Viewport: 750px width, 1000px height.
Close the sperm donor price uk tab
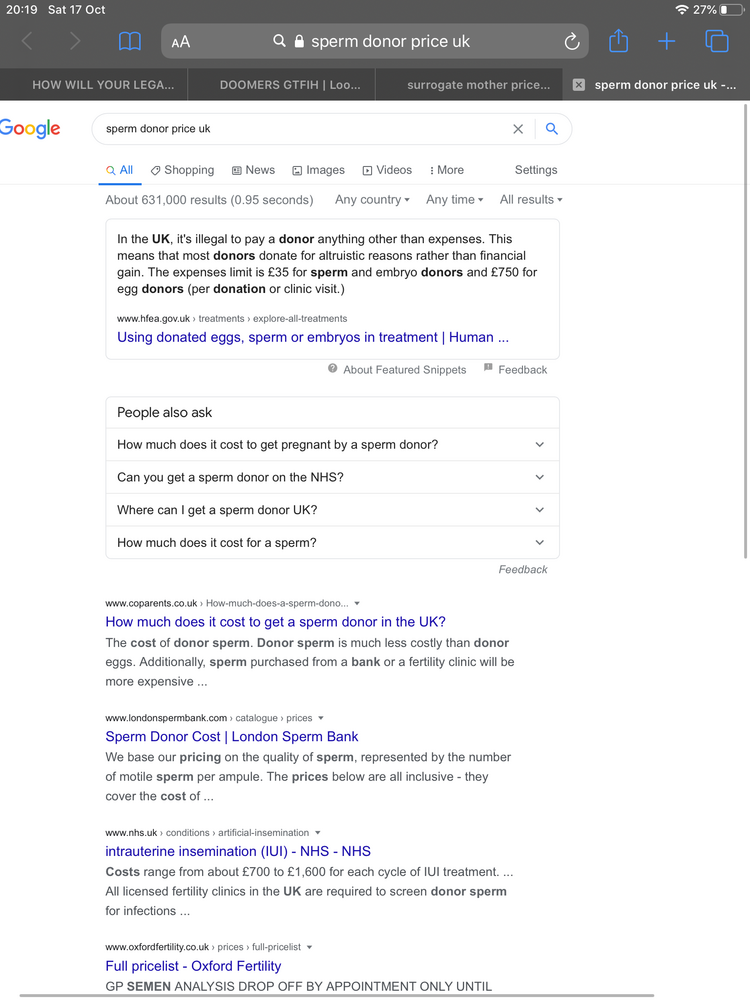[578, 85]
